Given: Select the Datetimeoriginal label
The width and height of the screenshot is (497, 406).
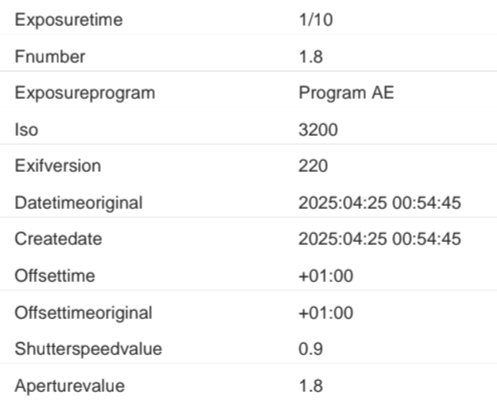Looking at the screenshot, I should (x=79, y=203).
